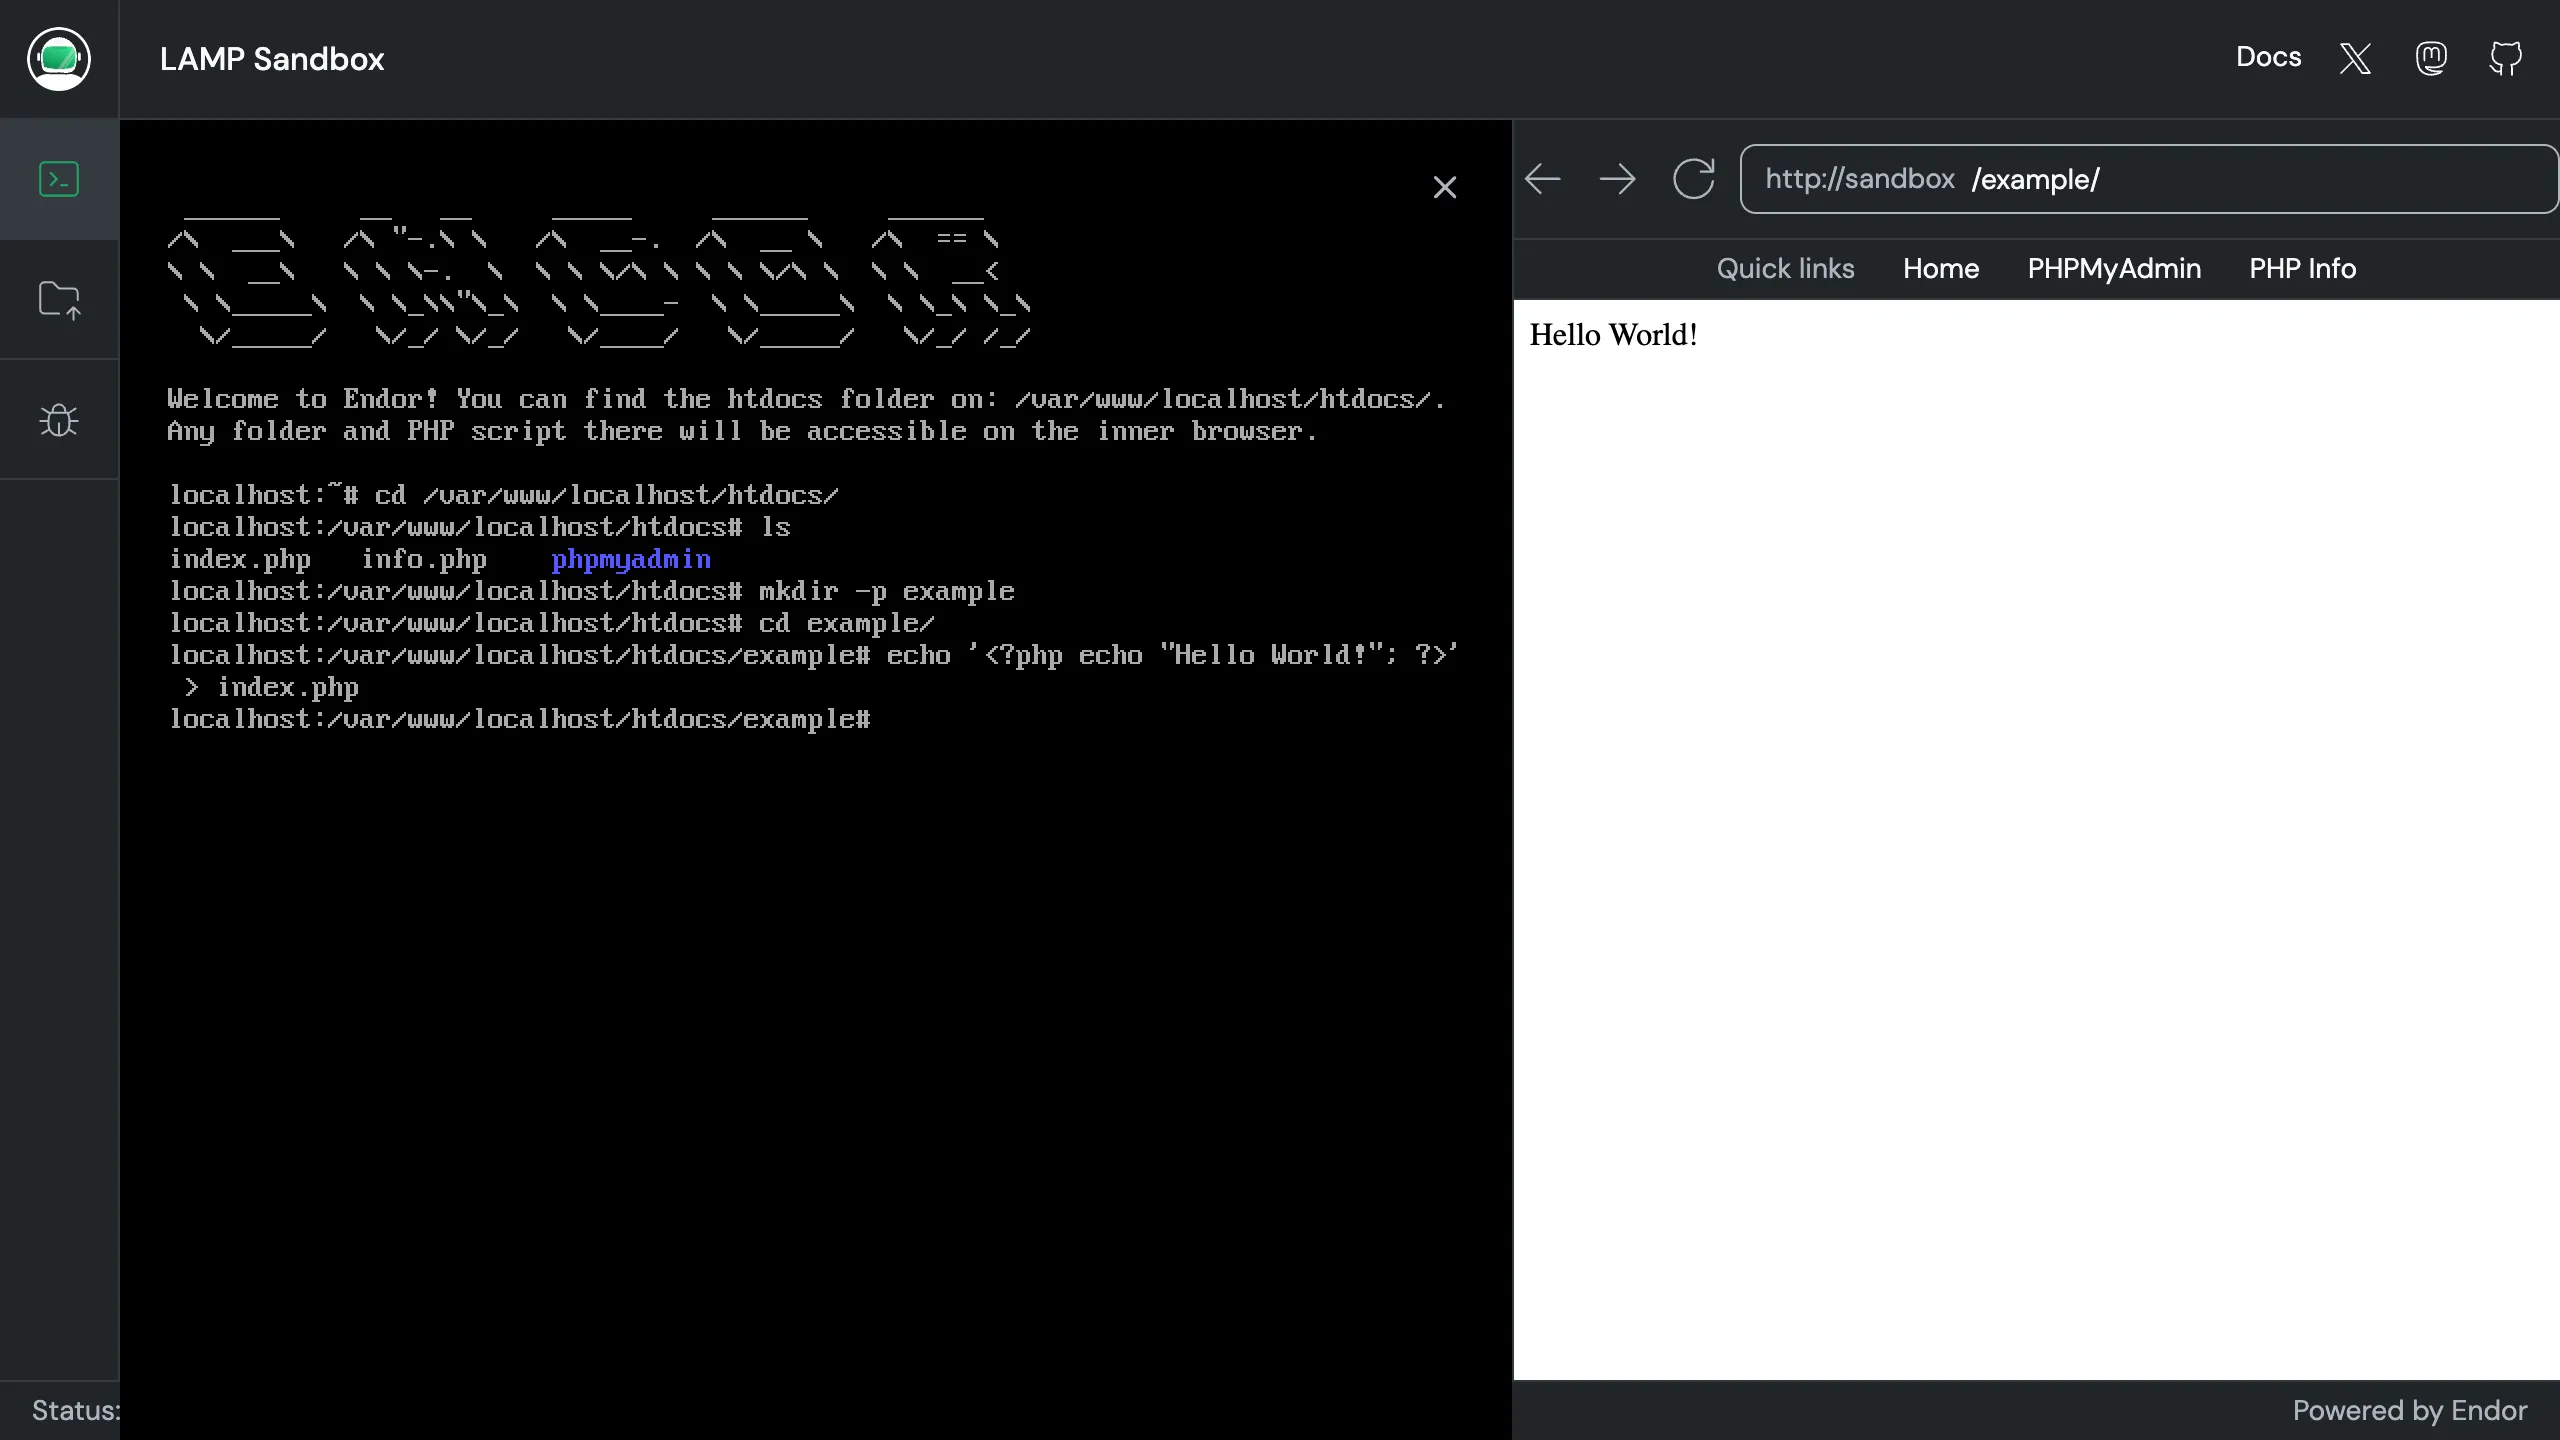The image size is (2560, 1440).
Task: Click the browser back navigation arrow
Action: (x=1542, y=178)
